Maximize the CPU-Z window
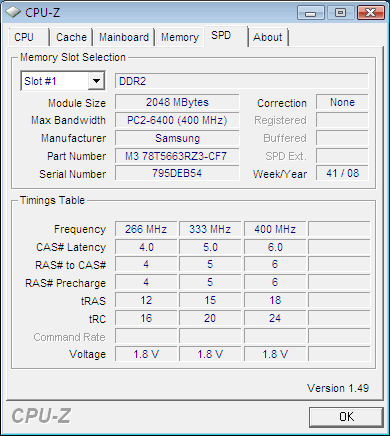This screenshot has height=436, width=390. [340, 13]
